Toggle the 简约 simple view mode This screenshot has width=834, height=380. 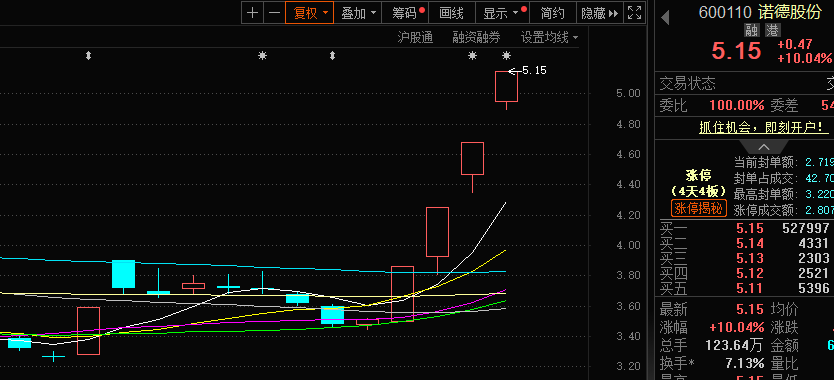tap(552, 13)
